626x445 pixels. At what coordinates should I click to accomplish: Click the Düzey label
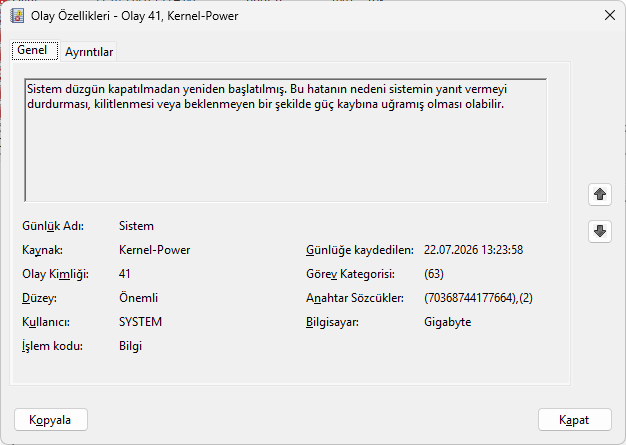[40, 298]
